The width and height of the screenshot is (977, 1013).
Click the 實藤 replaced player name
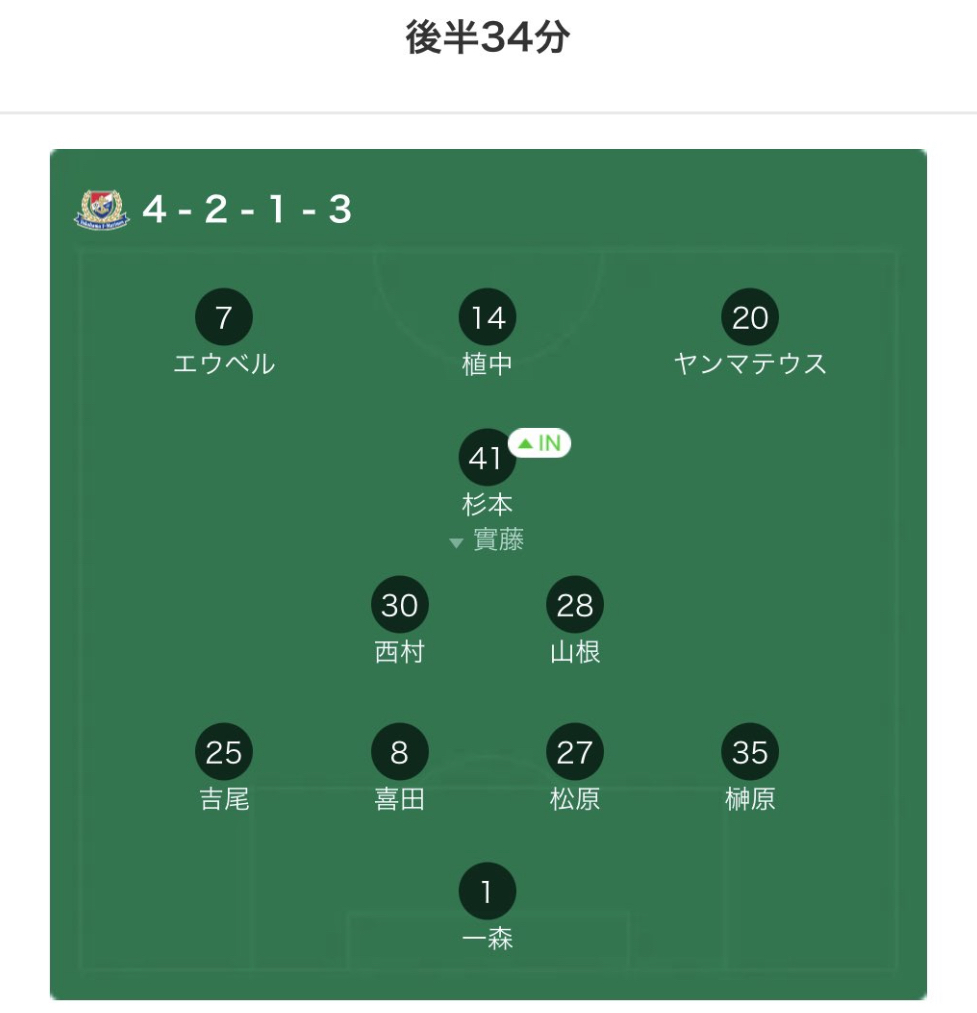(498, 539)
